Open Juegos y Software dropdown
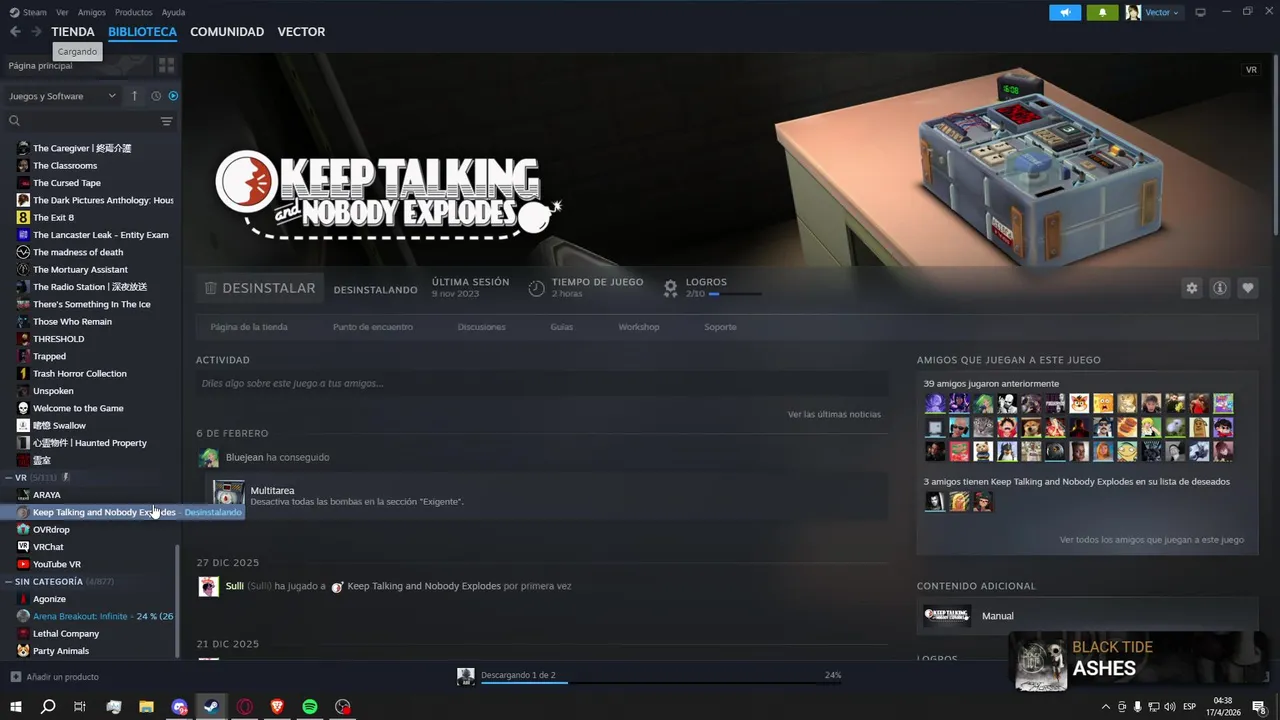 coord(62,96)
